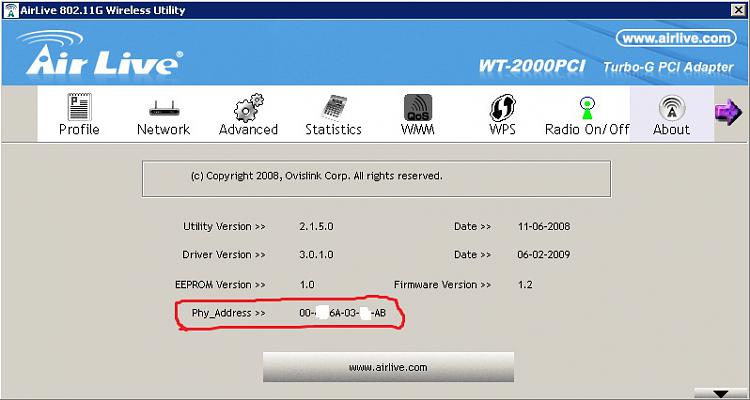The image size is (750, 400).
Task: Open the WPS icon
Action: (503, 107)
